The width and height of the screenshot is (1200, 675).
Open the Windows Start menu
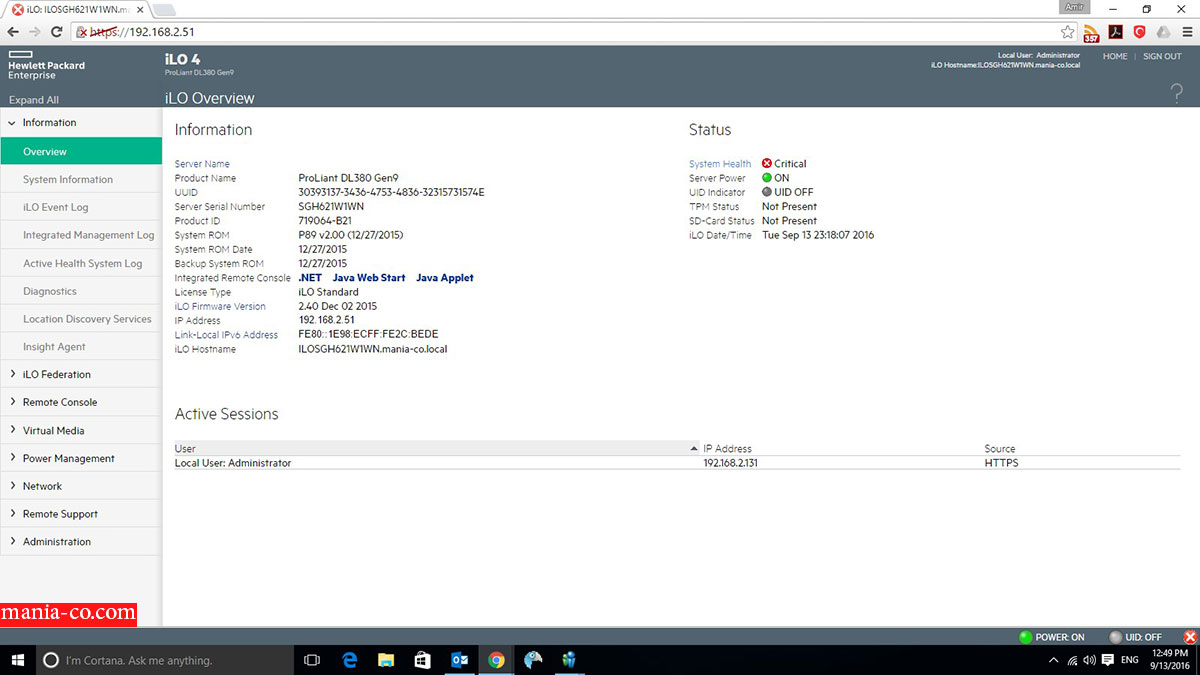point(17,660)
